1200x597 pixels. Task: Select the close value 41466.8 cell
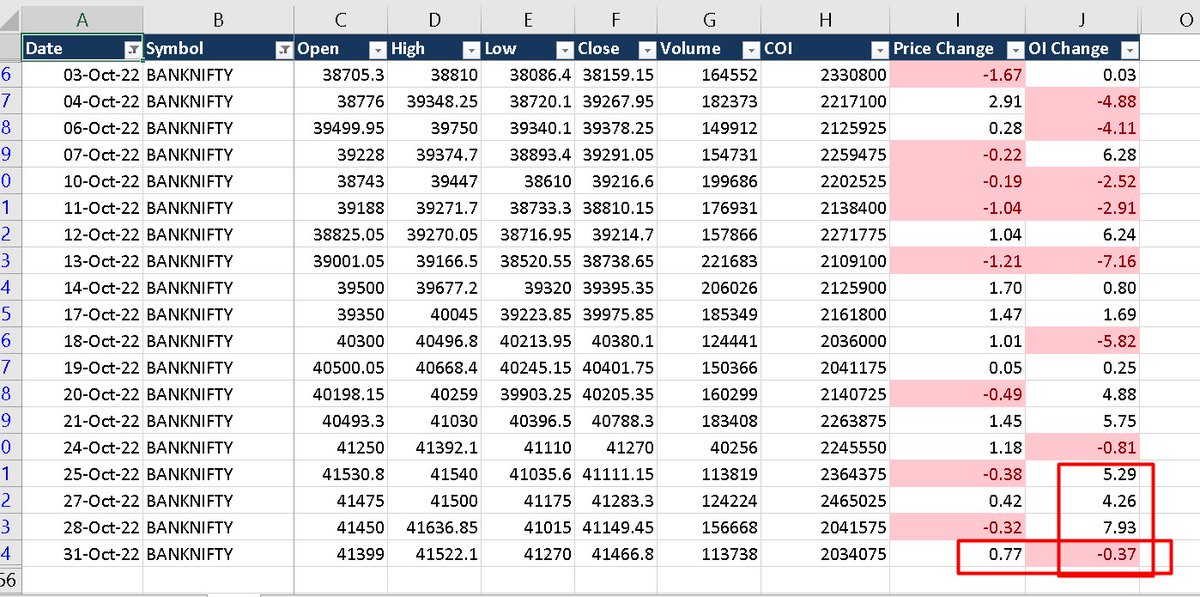620,554
